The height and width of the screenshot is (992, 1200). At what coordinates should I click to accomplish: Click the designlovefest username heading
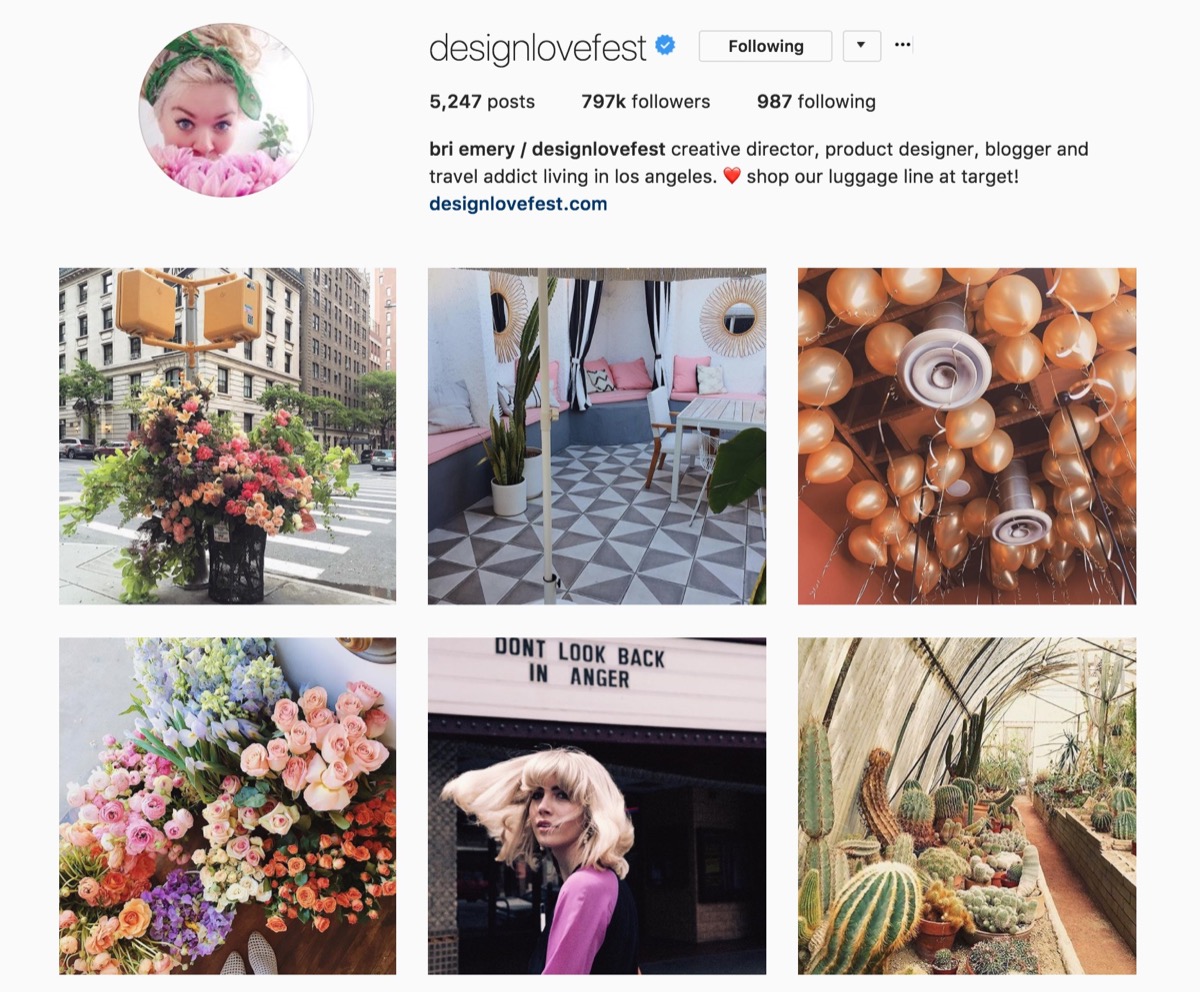[538, 47]
